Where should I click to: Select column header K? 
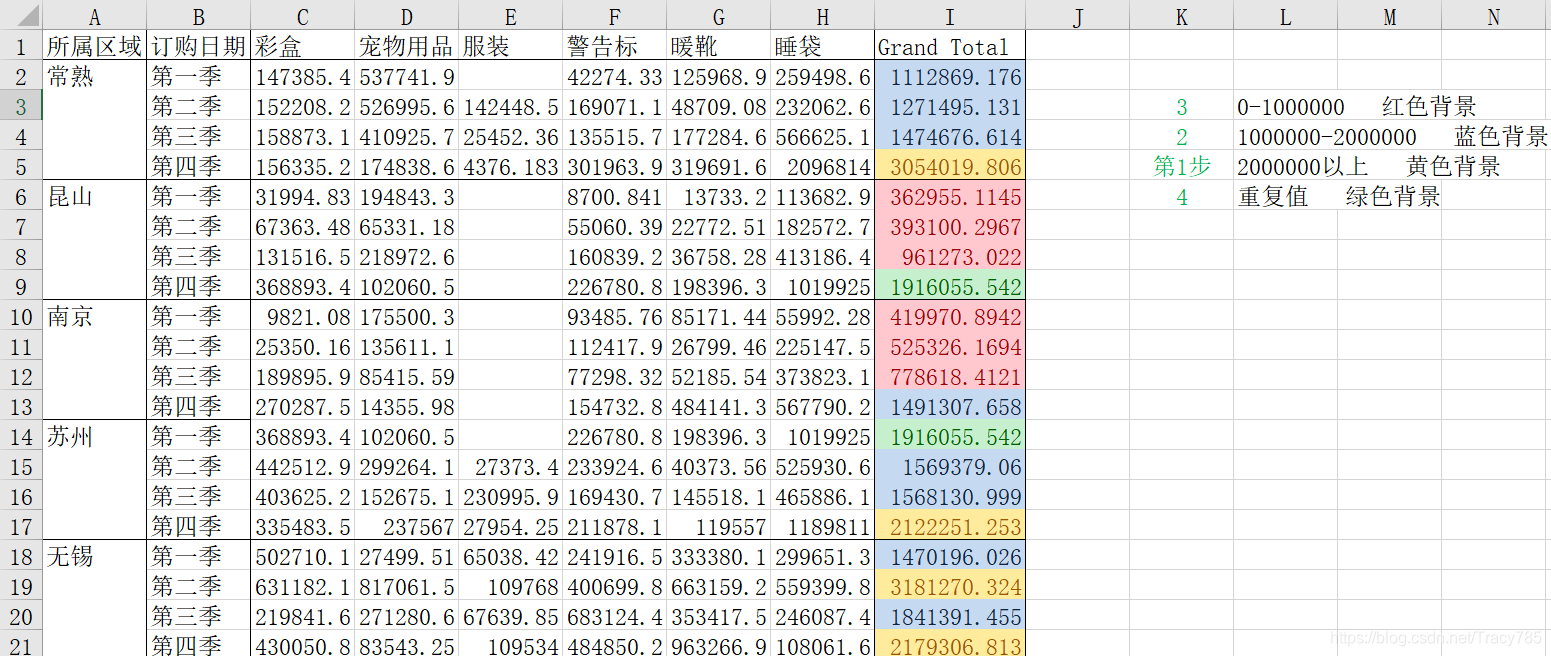(x=1182, y=16)
